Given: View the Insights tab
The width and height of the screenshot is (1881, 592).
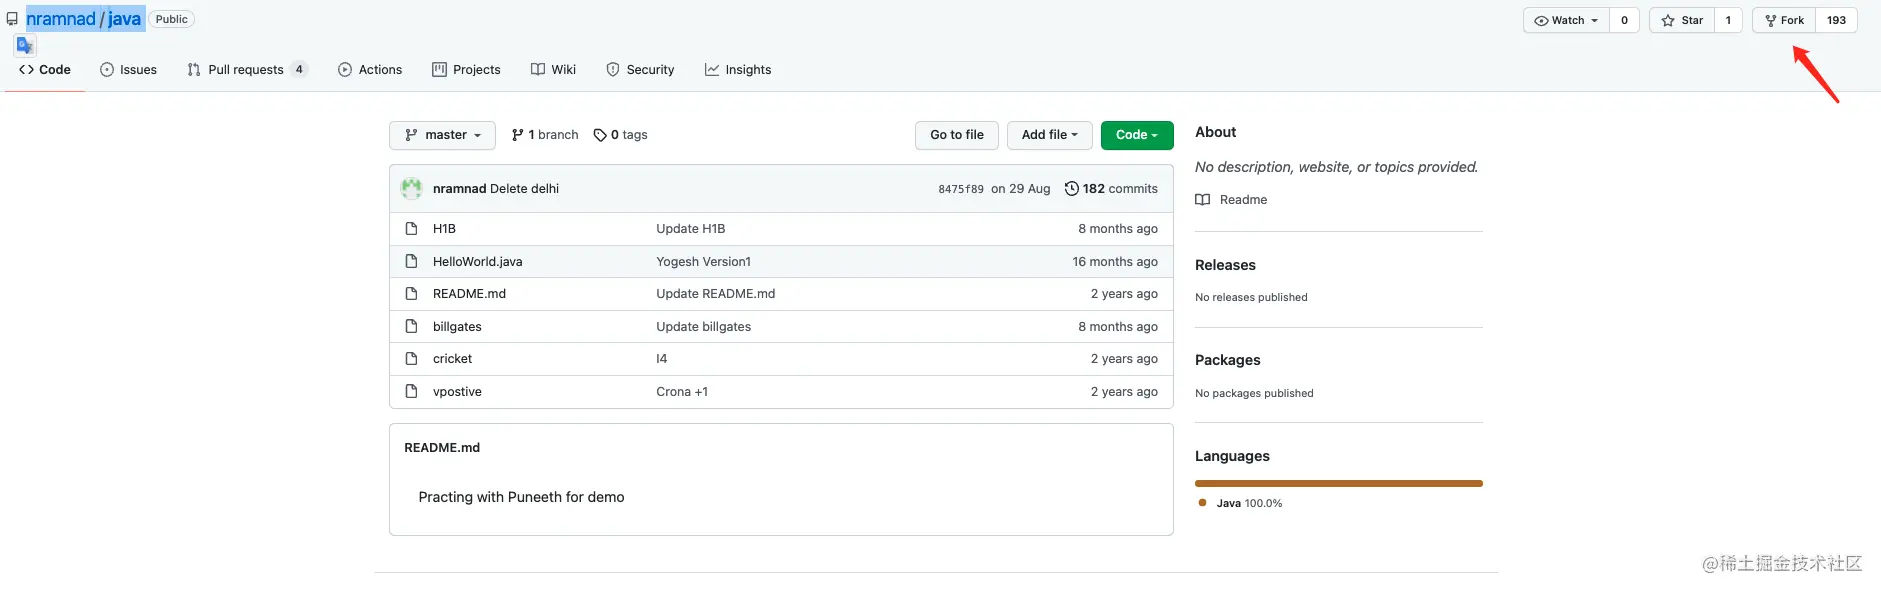Looking at the screenshot, I should coord(738,70).
